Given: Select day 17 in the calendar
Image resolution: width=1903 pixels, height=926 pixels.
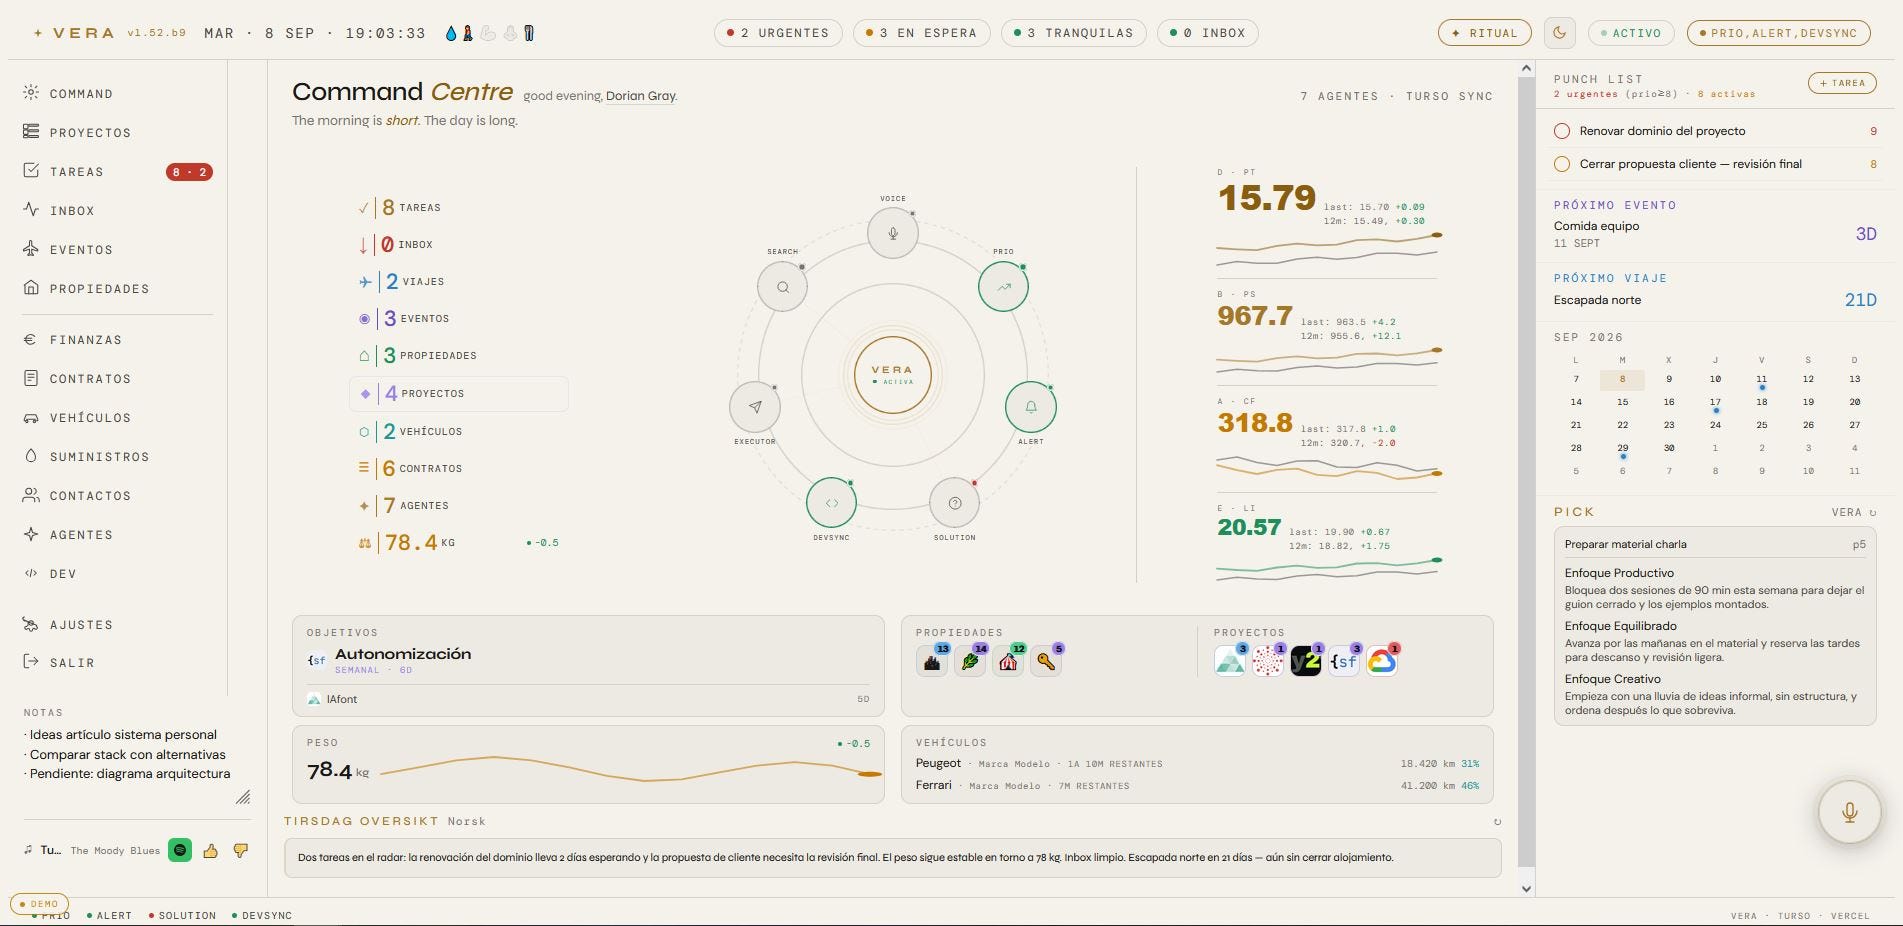Looking at the screenshot, I should click(x=1715, y=403).
